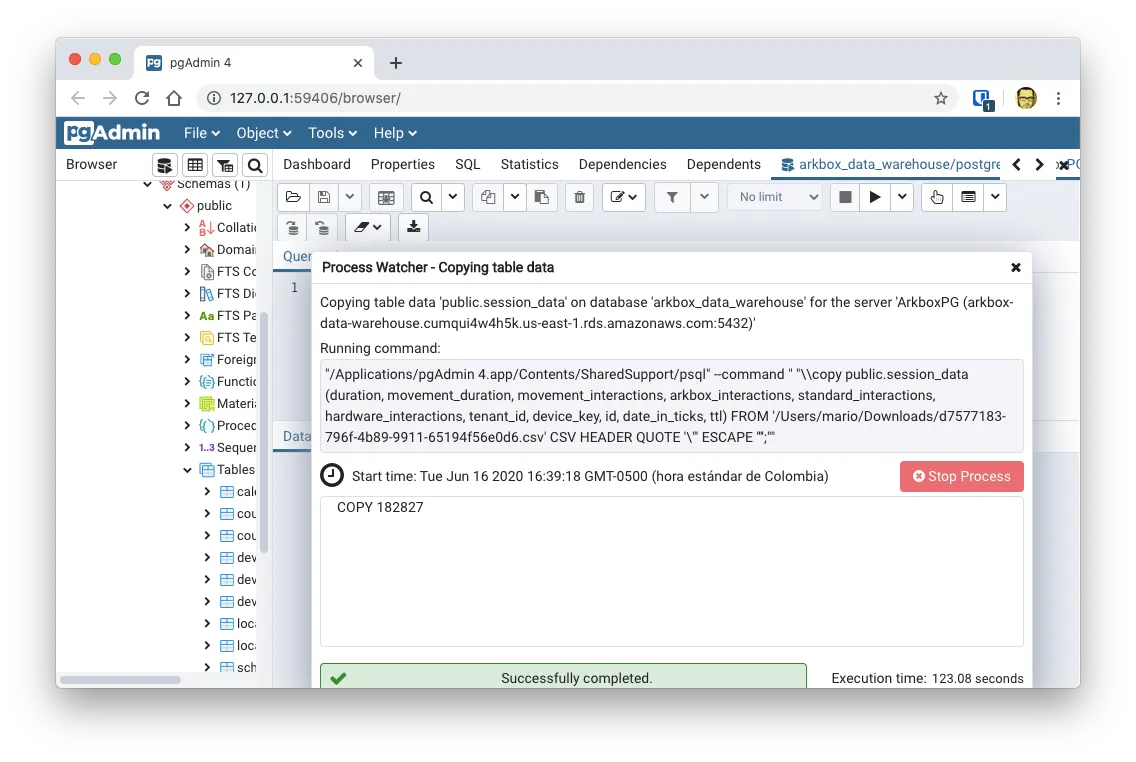Image resolution: width=1136 pixels, height=762 pixels.
Task: Click the find magnifier icon in query toolbar
Action: click(427, 197)
